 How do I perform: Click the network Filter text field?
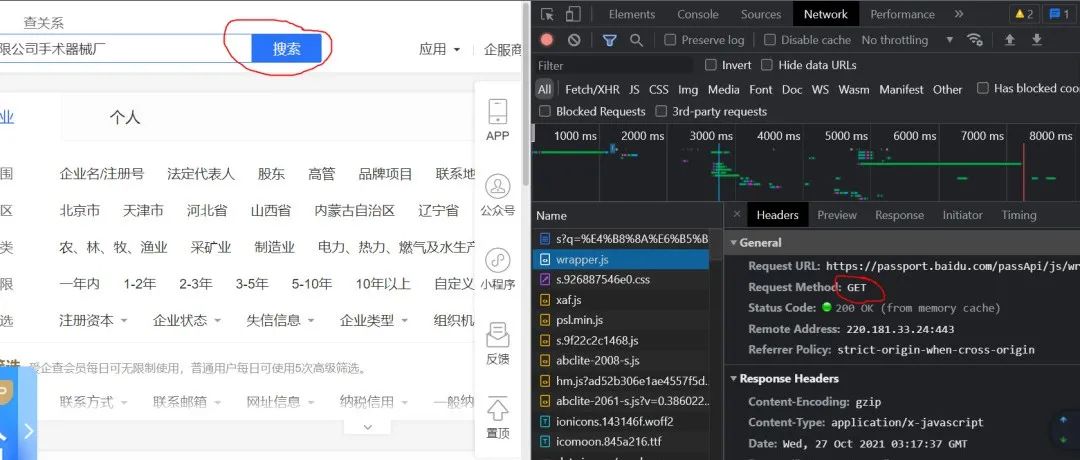(x=614, y=65)
